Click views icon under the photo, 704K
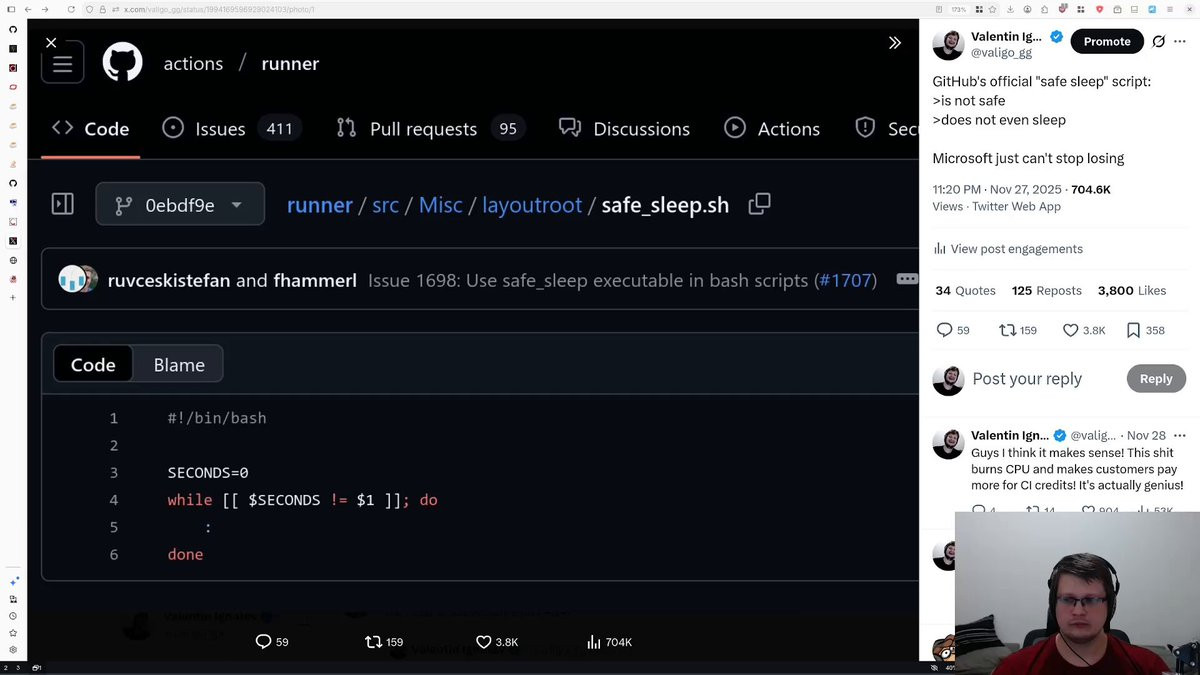Viewport: 1200px width, 675px height. click(x=609, y=642)
